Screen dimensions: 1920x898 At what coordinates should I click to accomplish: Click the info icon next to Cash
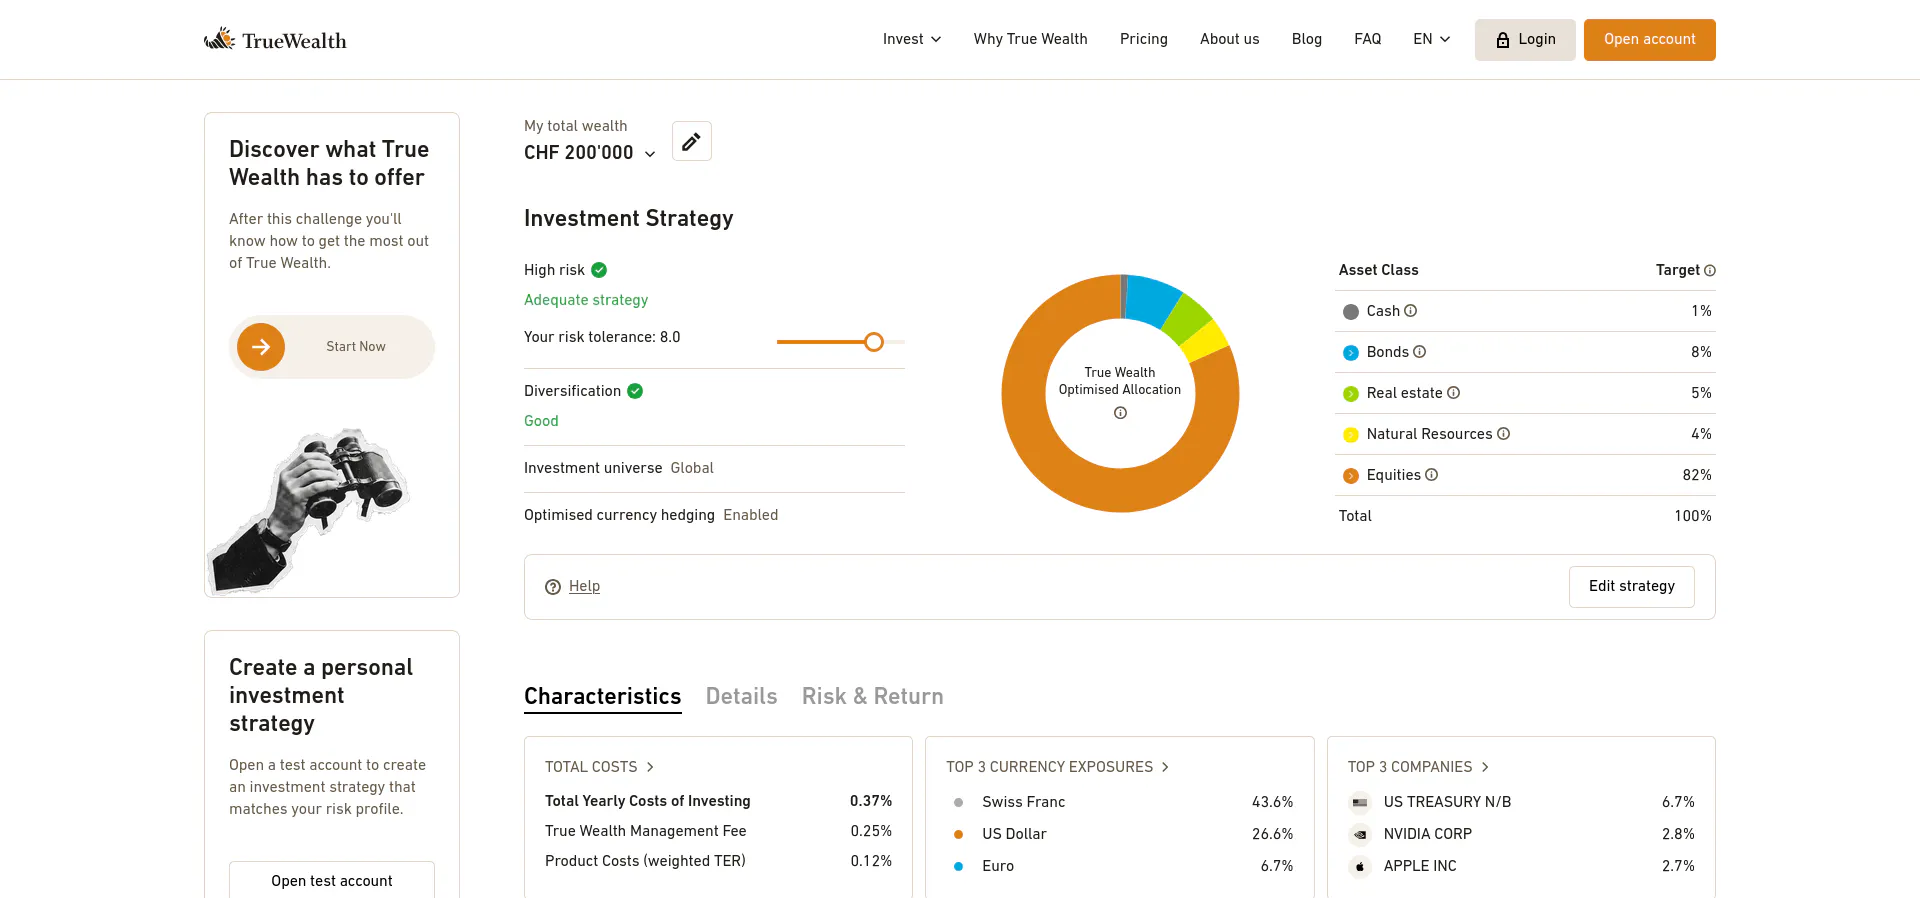(1411, 311)
